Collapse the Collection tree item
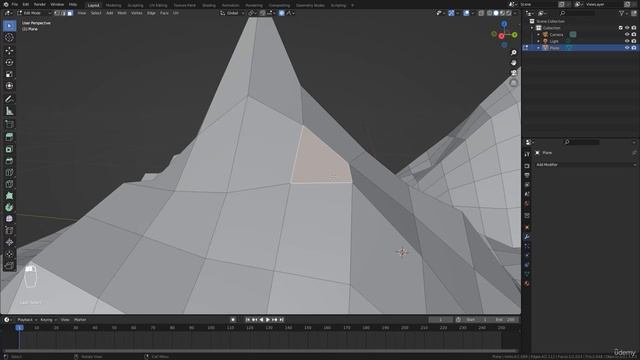 tap(532, 28)
